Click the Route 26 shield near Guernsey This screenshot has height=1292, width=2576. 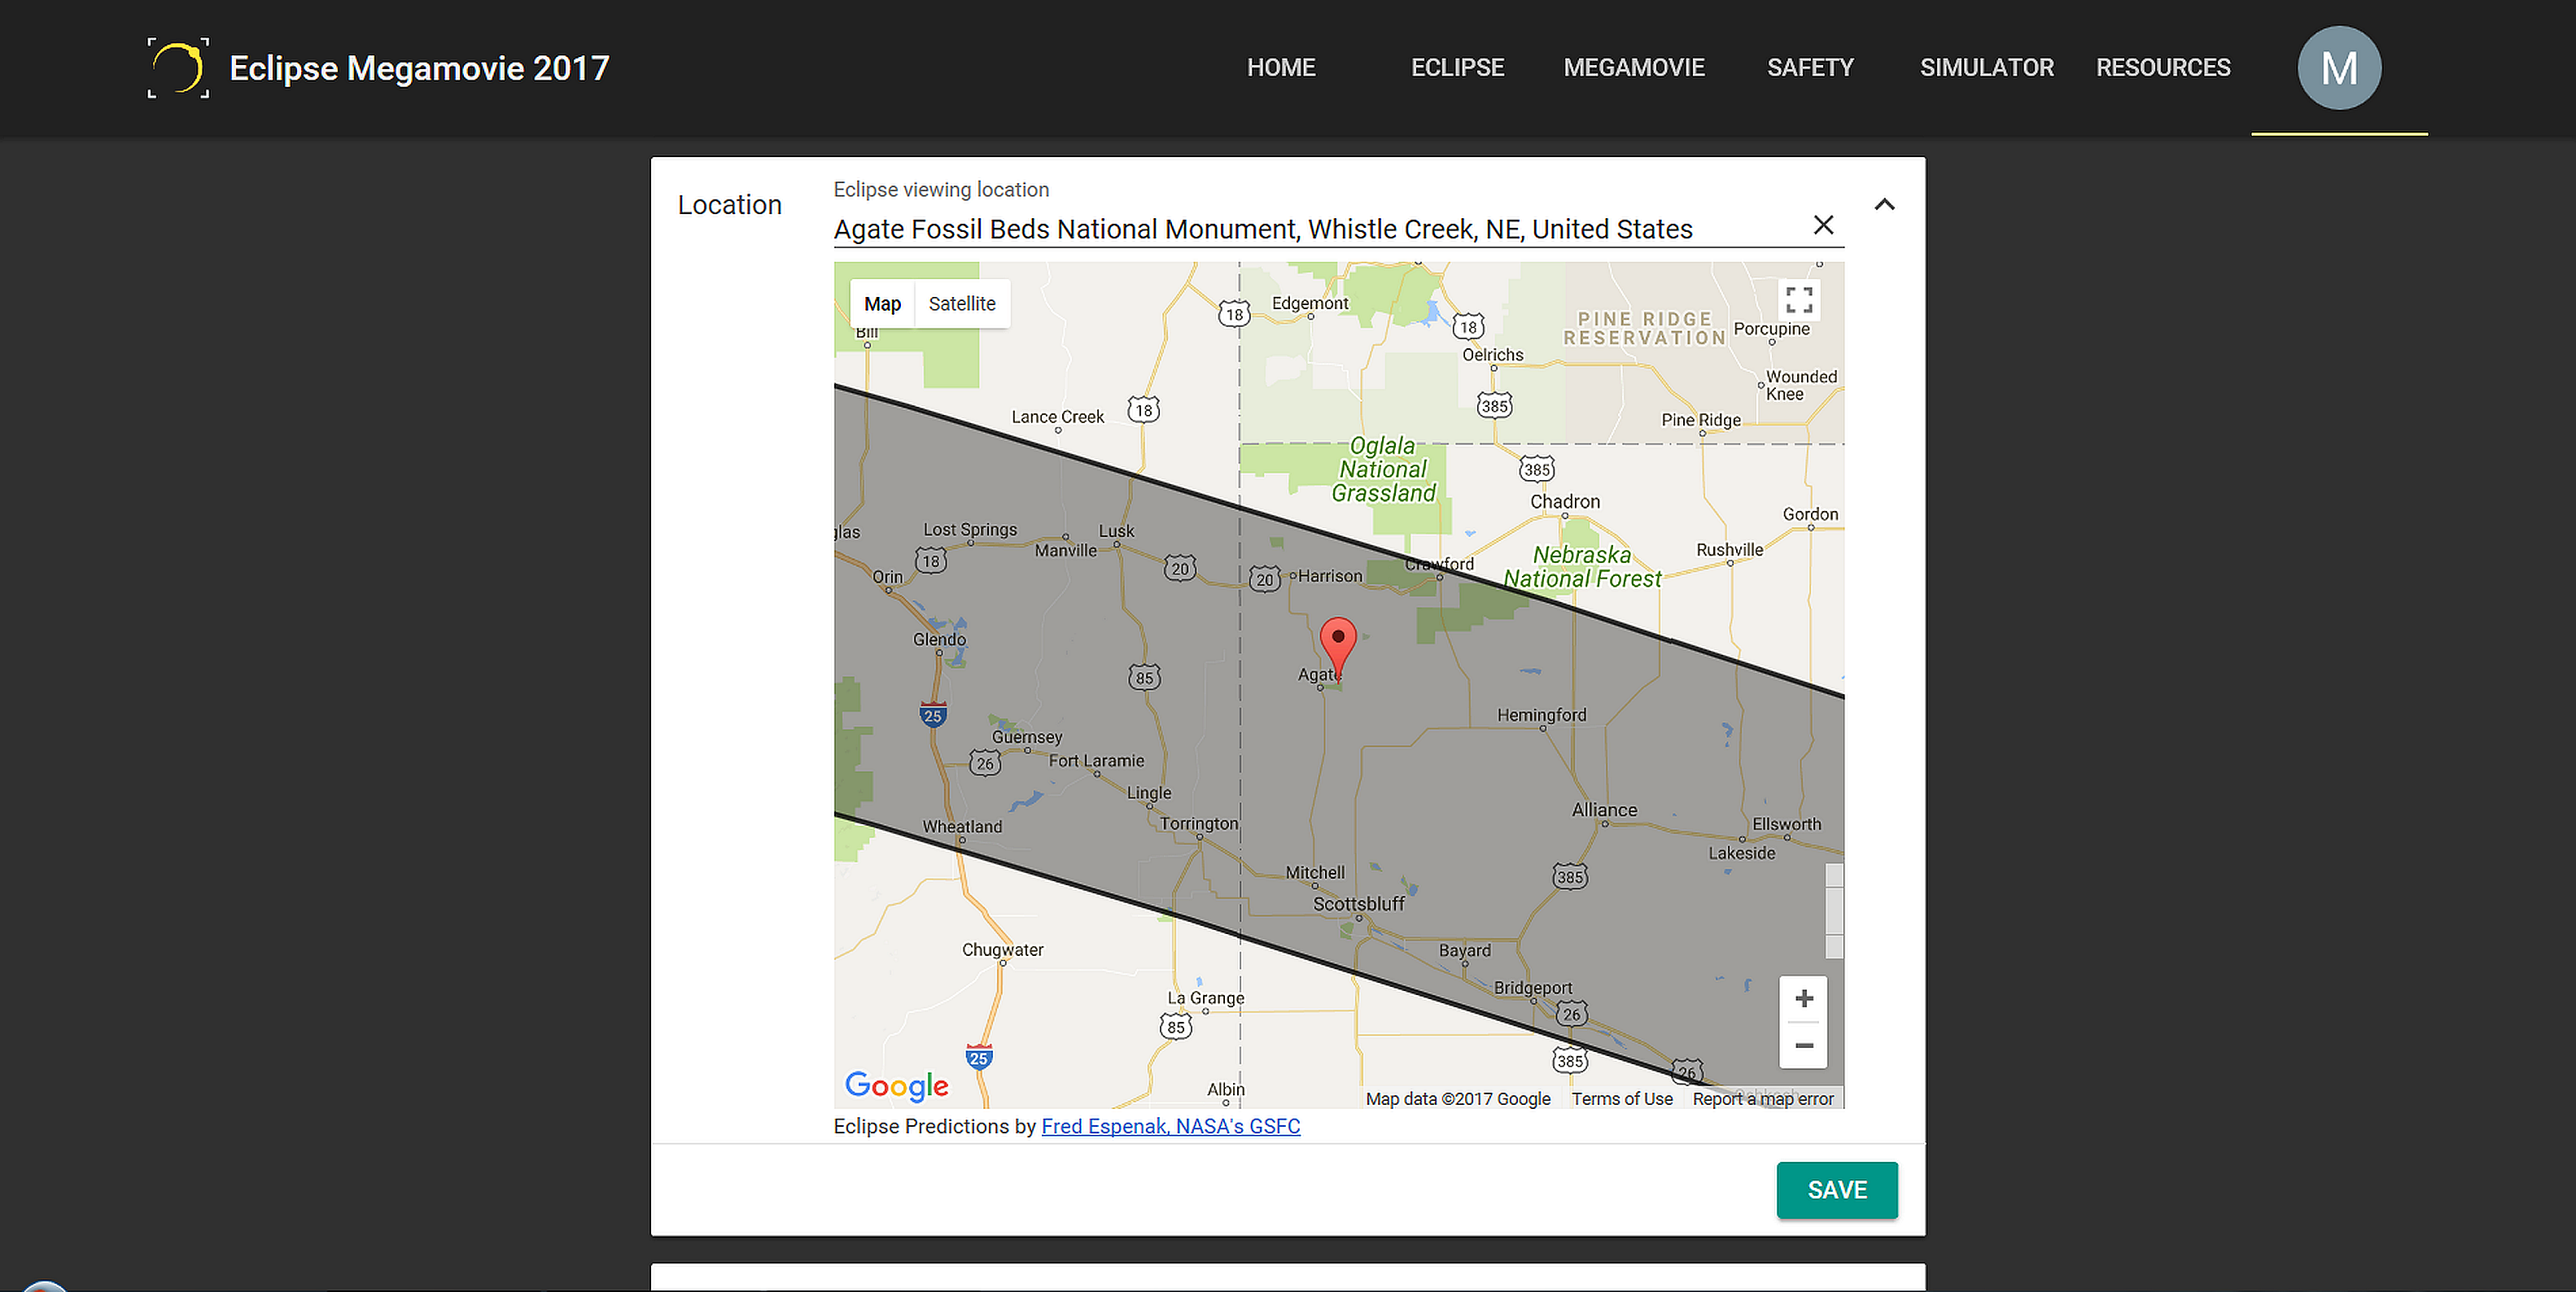click(984, 763)
